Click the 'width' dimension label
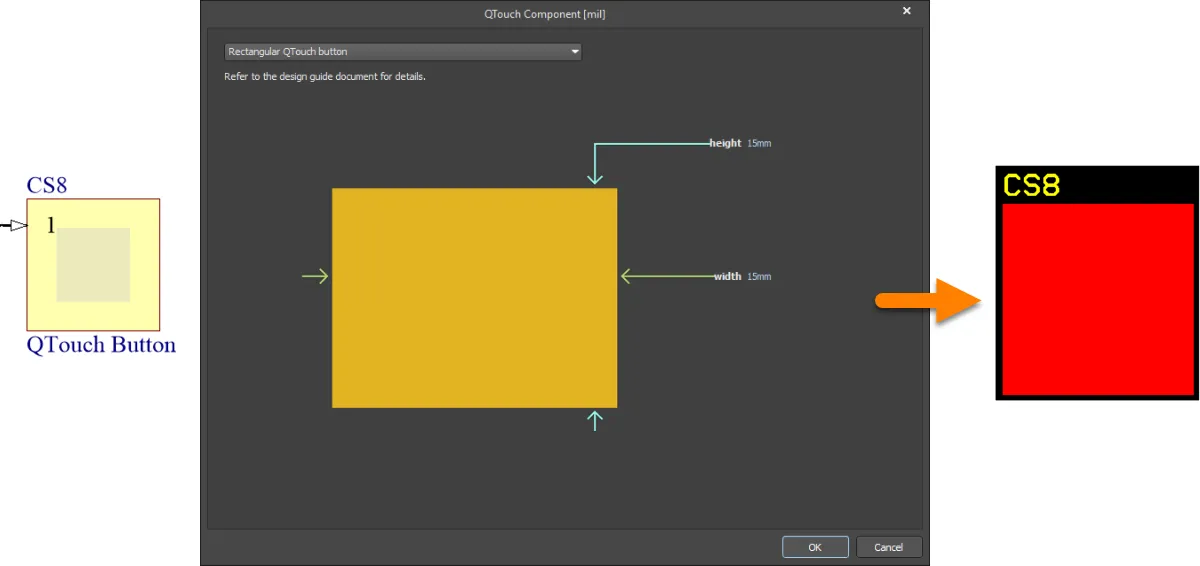Viewport: 1200px width, 566px height. pyautogui.click(x=728, y=276)
